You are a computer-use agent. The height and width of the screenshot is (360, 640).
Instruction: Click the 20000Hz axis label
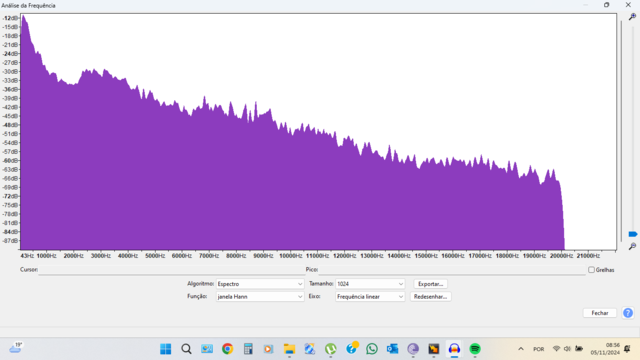561,256
